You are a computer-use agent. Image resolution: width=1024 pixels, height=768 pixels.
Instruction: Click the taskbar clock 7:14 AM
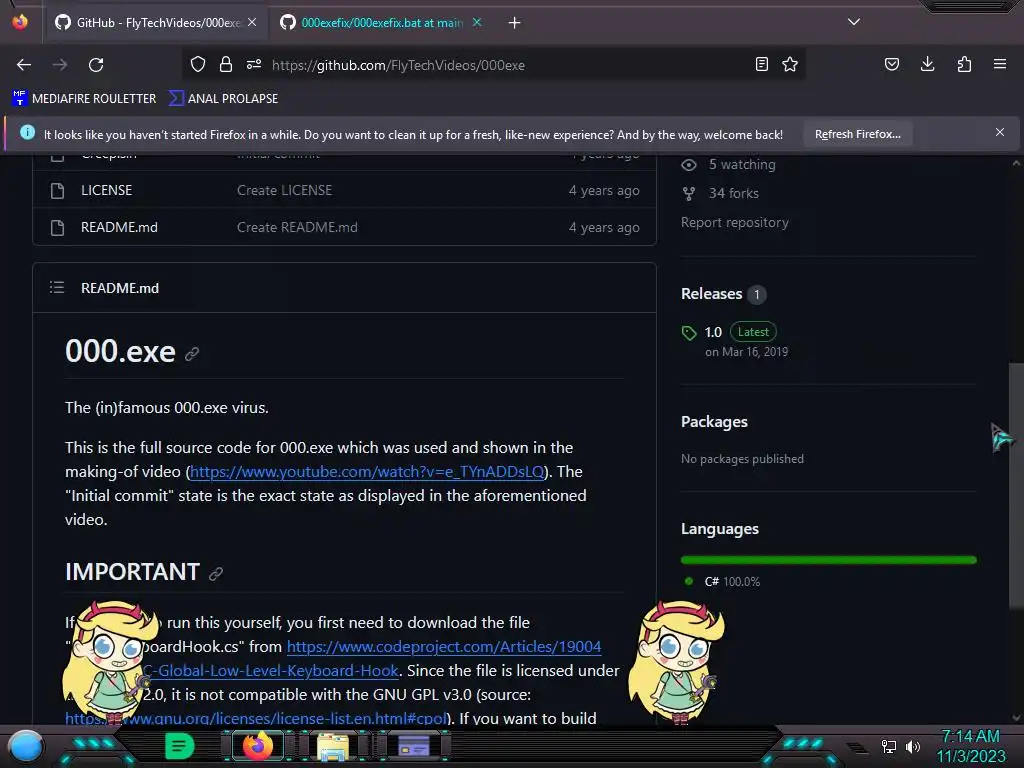970,737
